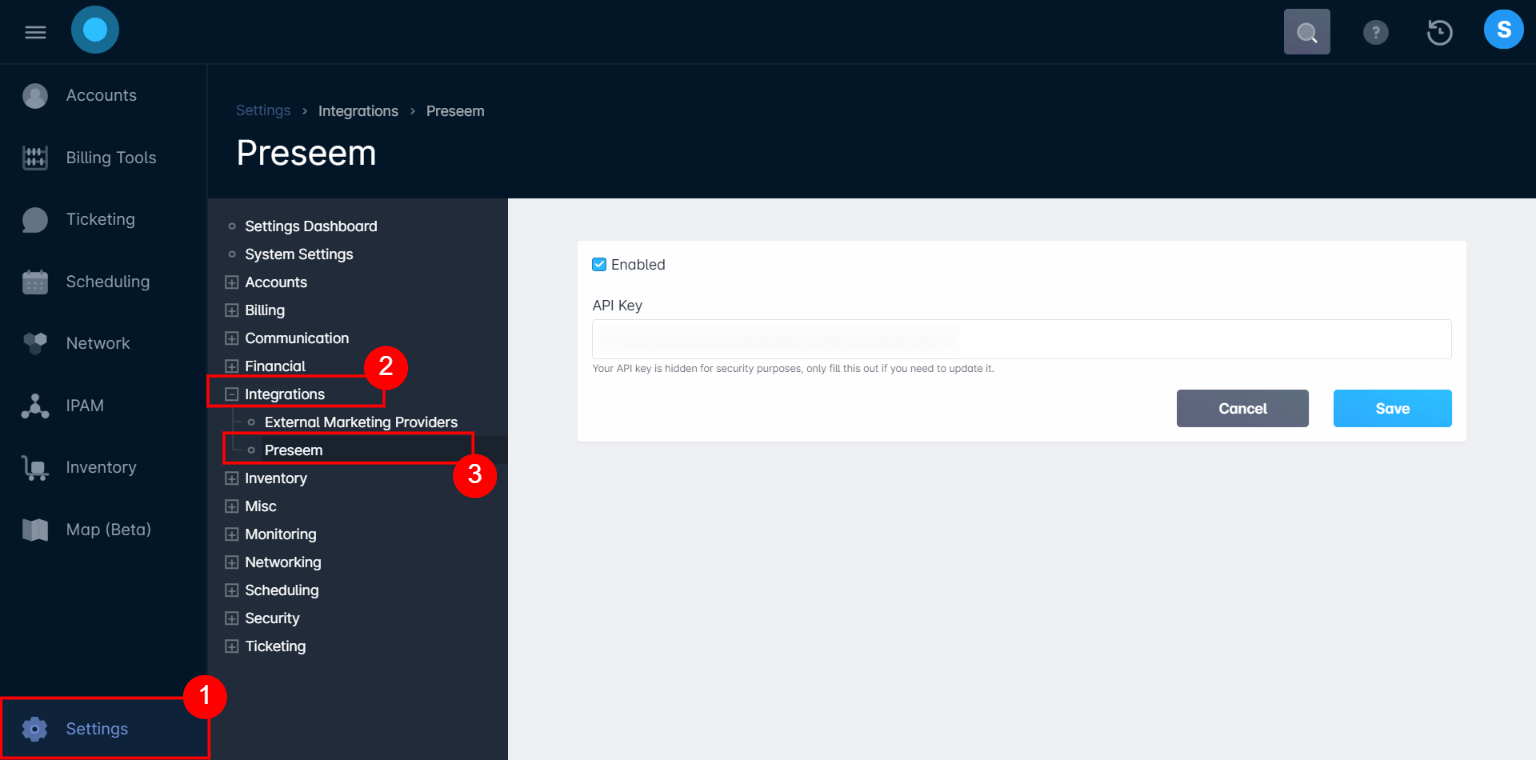Click the Scheduling calendar icon
This screenshot has height=760, width=1536.
(35, 282)
